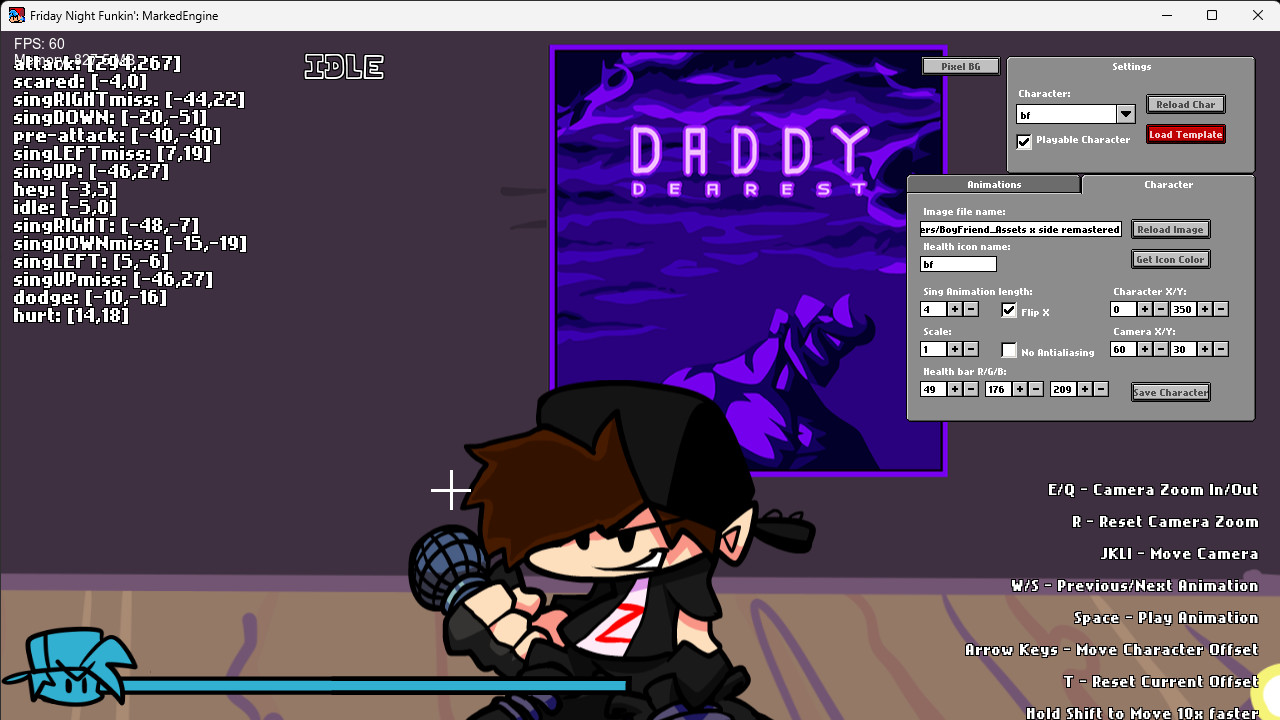Click the Camera Y value field showing 30
Image resolution: width=1280 pixels, height=720 pixels.
(1183, 350)
